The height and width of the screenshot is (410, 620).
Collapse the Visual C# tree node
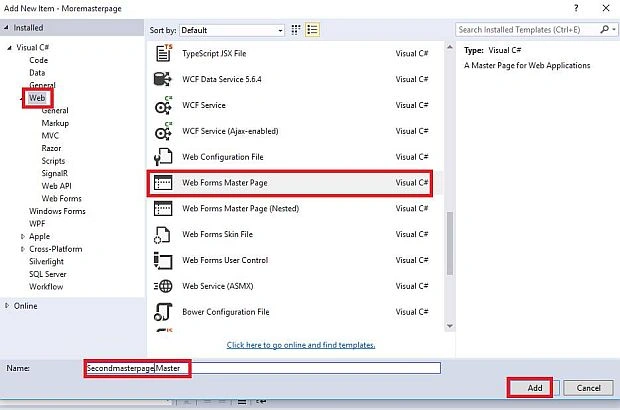tap(9, 47)
